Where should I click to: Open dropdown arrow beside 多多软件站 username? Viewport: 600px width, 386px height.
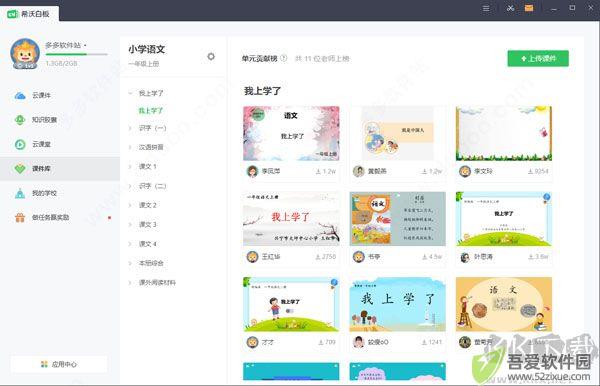point(85,46)
